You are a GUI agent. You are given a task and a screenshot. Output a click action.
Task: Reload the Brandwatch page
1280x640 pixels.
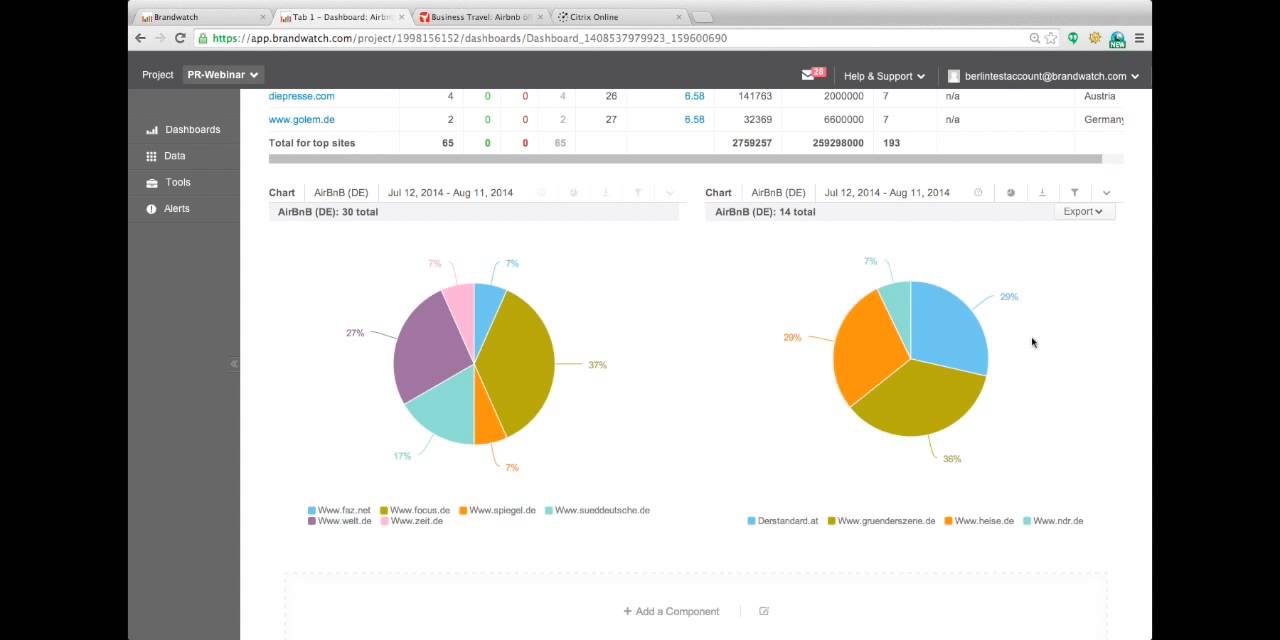(180, 38)
